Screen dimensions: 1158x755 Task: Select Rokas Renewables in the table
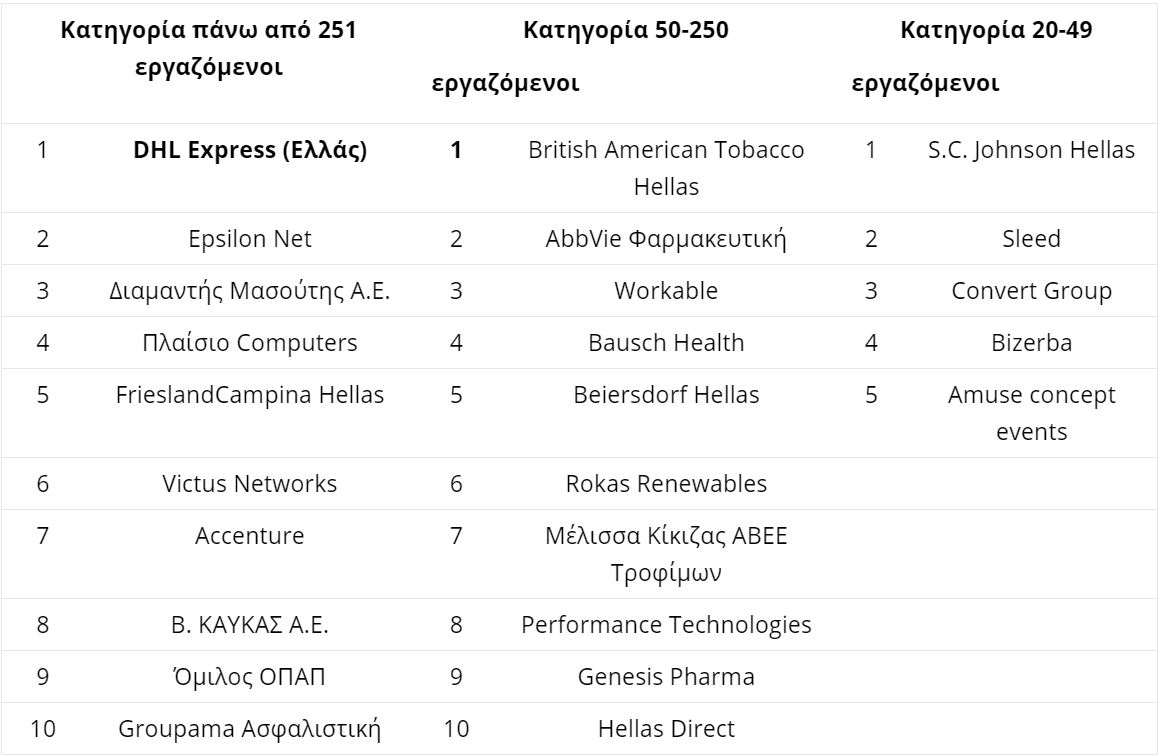pyautogui.click(x=666, y=484)
